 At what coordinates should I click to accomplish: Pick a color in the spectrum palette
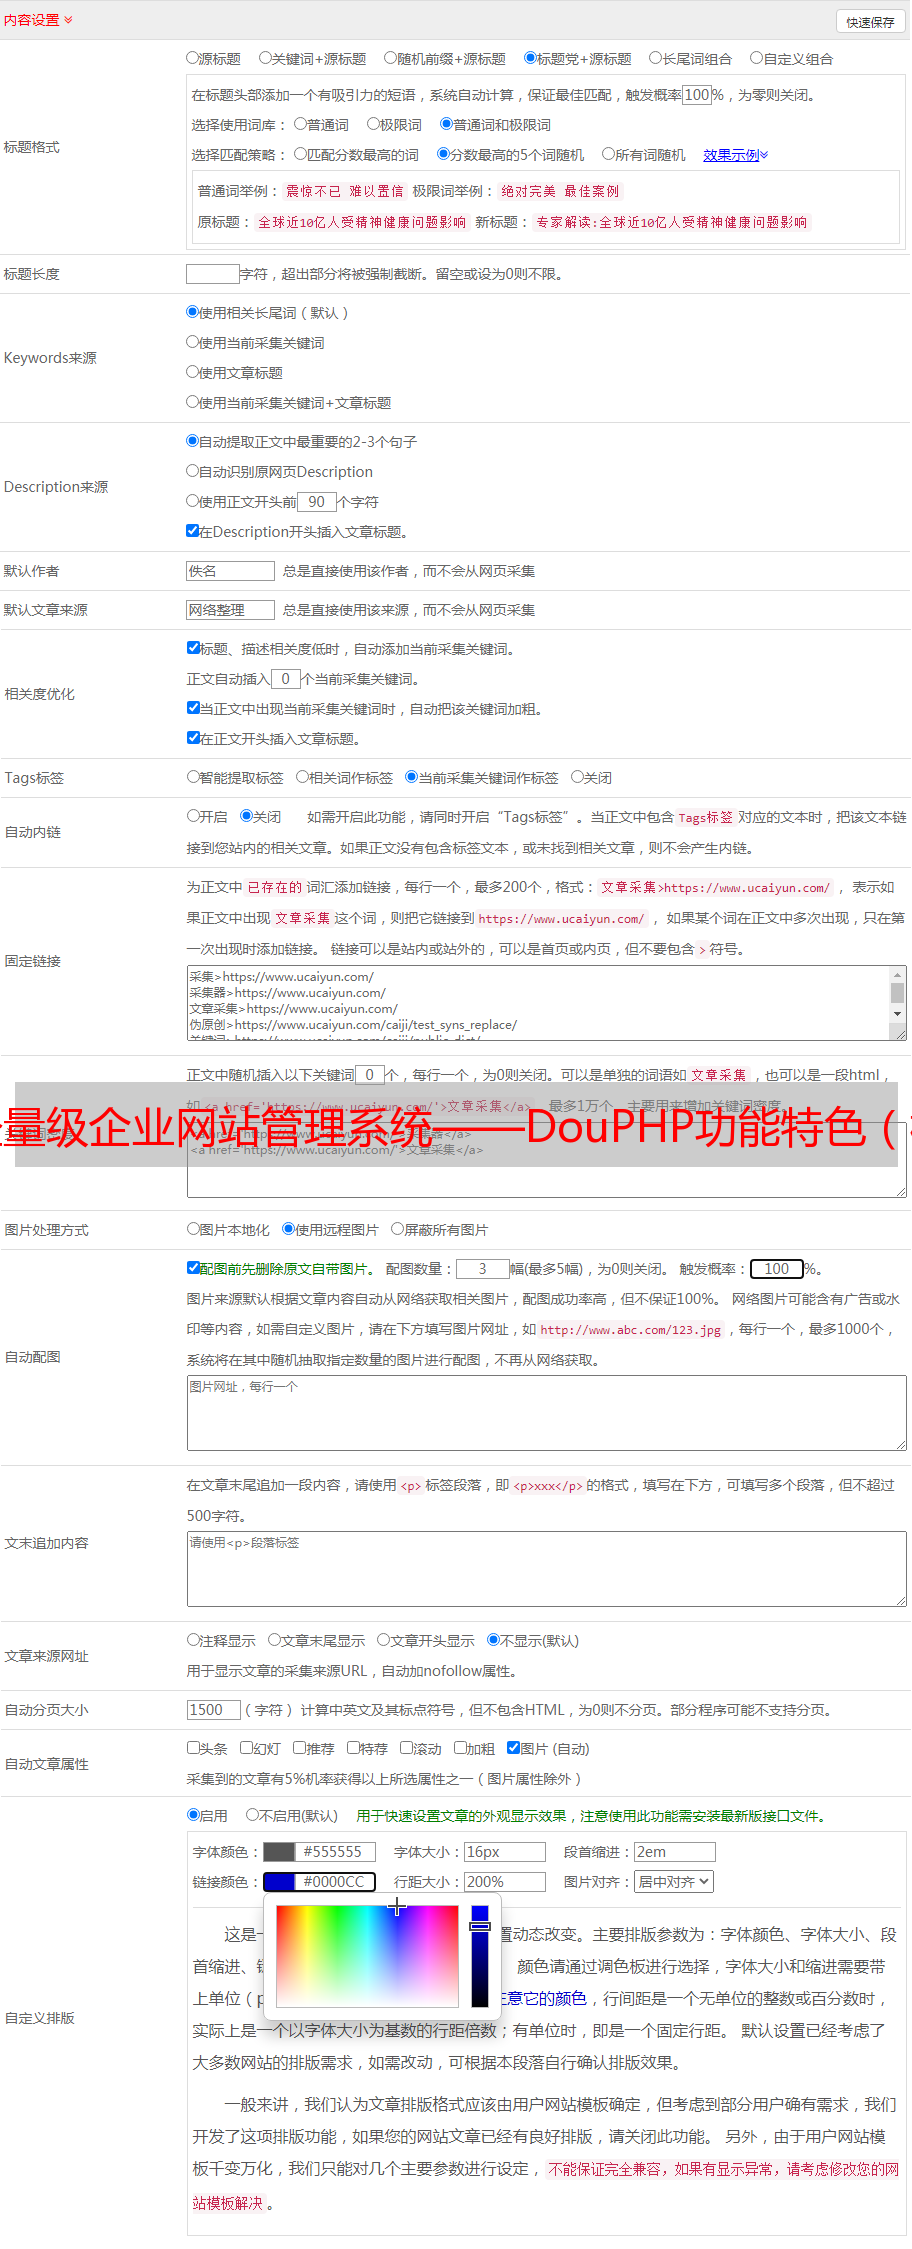(x=367, y=1956)
